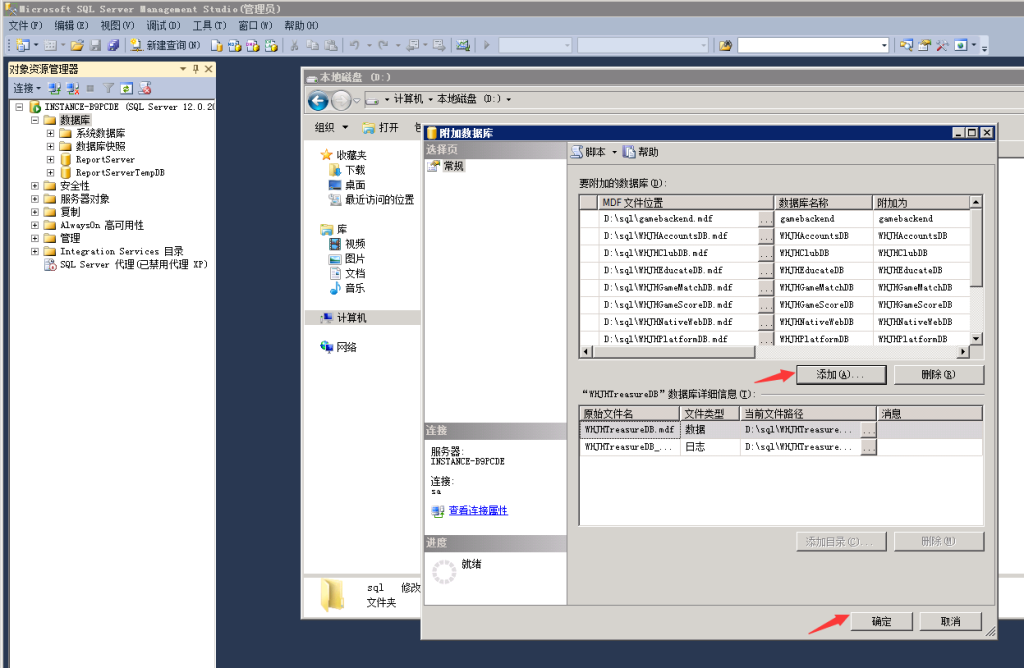Viewport: 1024px width, 668px height.
Task: Click browse button beside gamebackend.mdf path
Action: click(x=765, y=218)
